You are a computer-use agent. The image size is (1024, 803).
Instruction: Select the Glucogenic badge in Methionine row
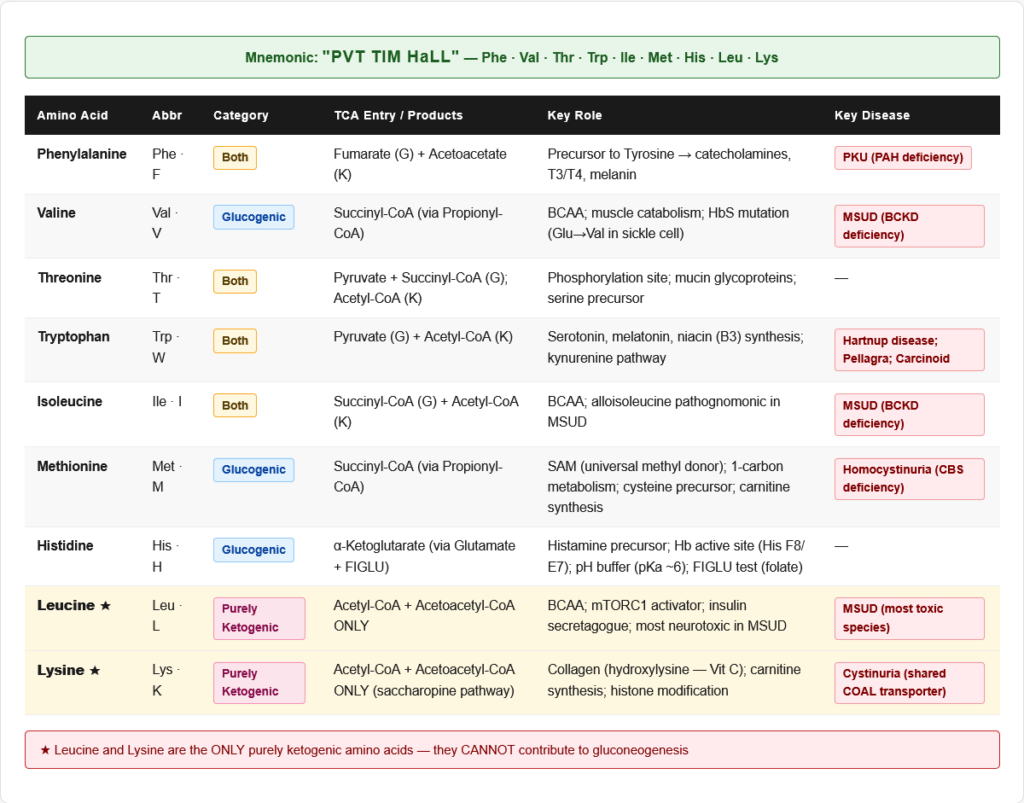[253, 470]
